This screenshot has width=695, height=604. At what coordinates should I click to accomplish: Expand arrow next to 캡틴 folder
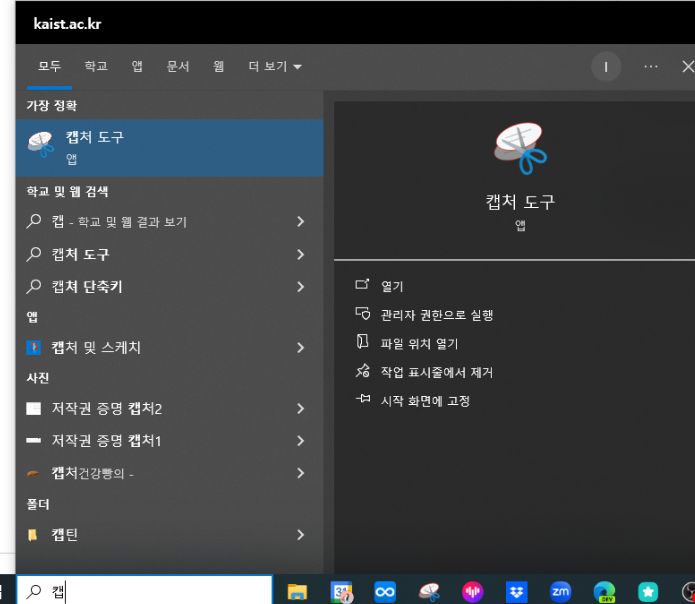pos(301,535)
